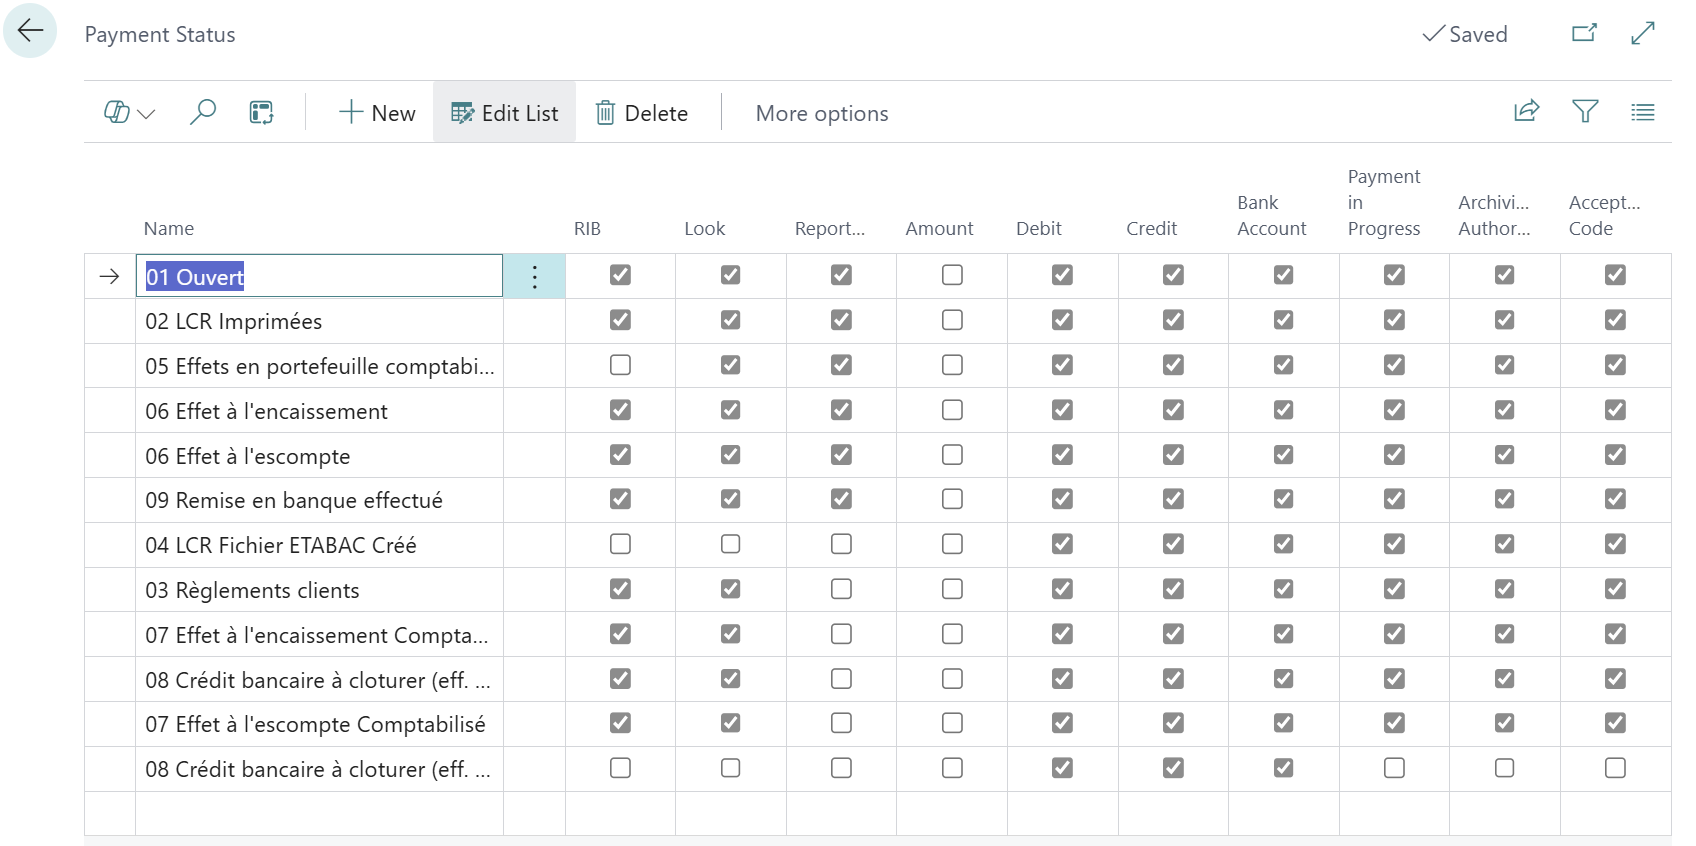The image size is (1696, 846).
Task: Click the Share icon
Action: (x=1526, y=112)
